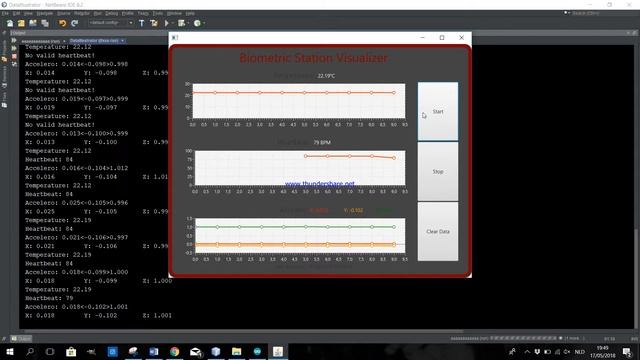
Task: Click the Stop button in Visualizer
Action: pos(438,171)
